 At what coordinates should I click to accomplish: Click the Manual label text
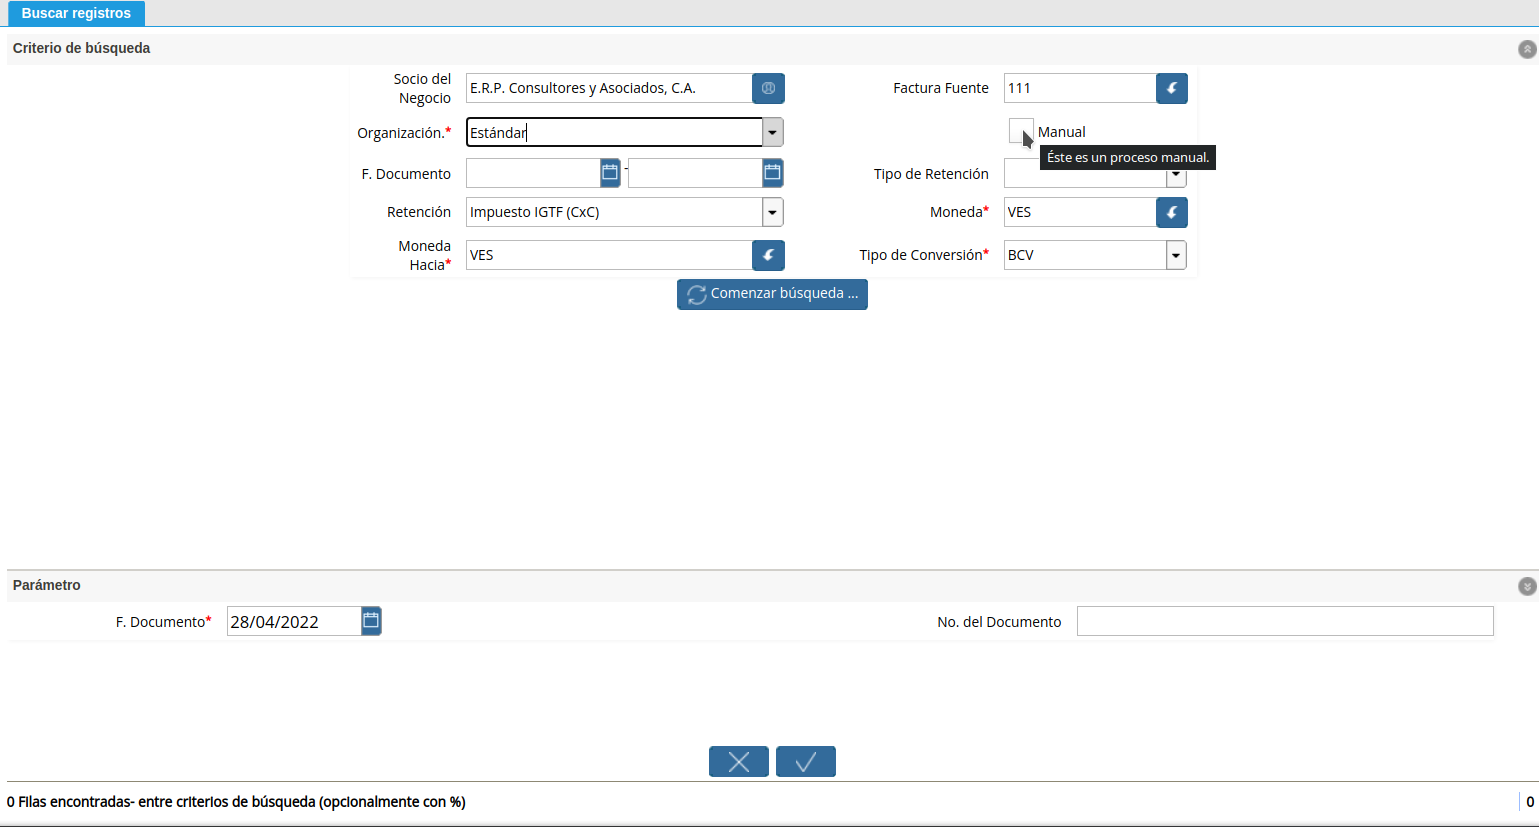point(1061,132)
